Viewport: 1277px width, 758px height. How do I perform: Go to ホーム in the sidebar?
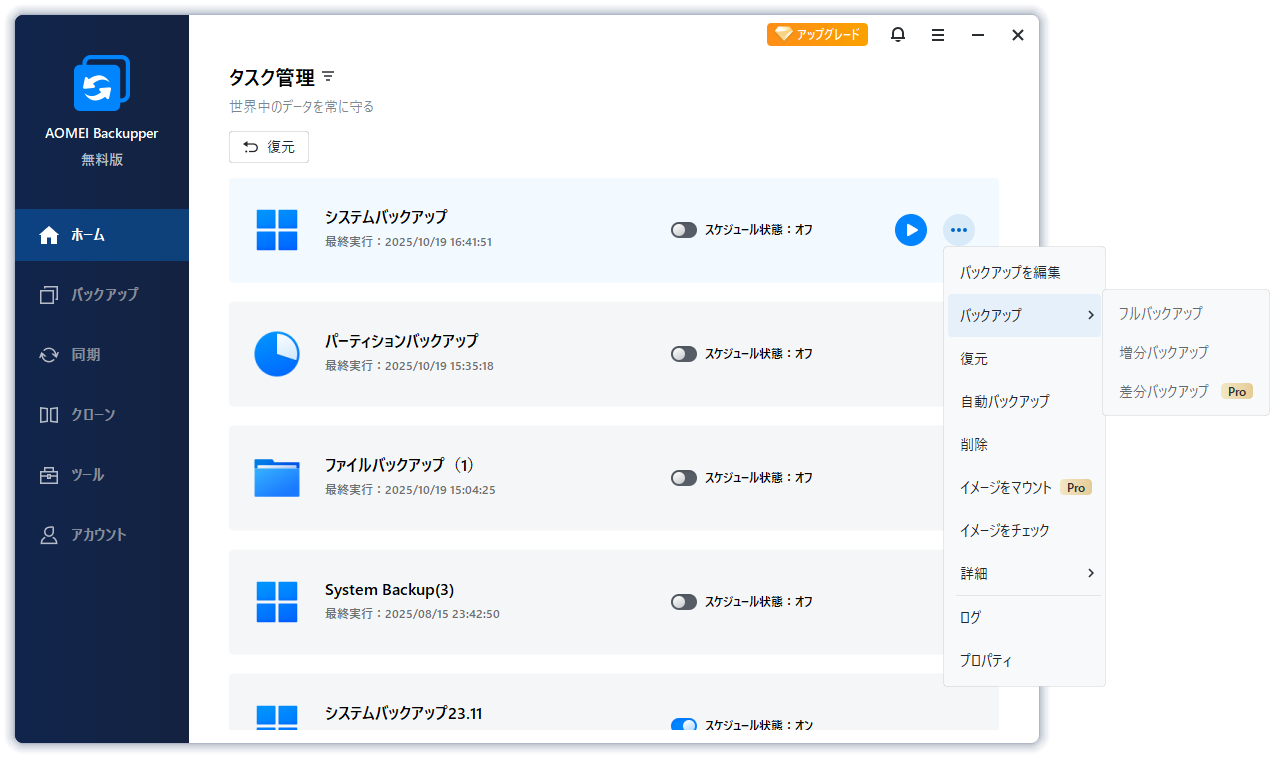pyautogui.click(x=102, y=235)
